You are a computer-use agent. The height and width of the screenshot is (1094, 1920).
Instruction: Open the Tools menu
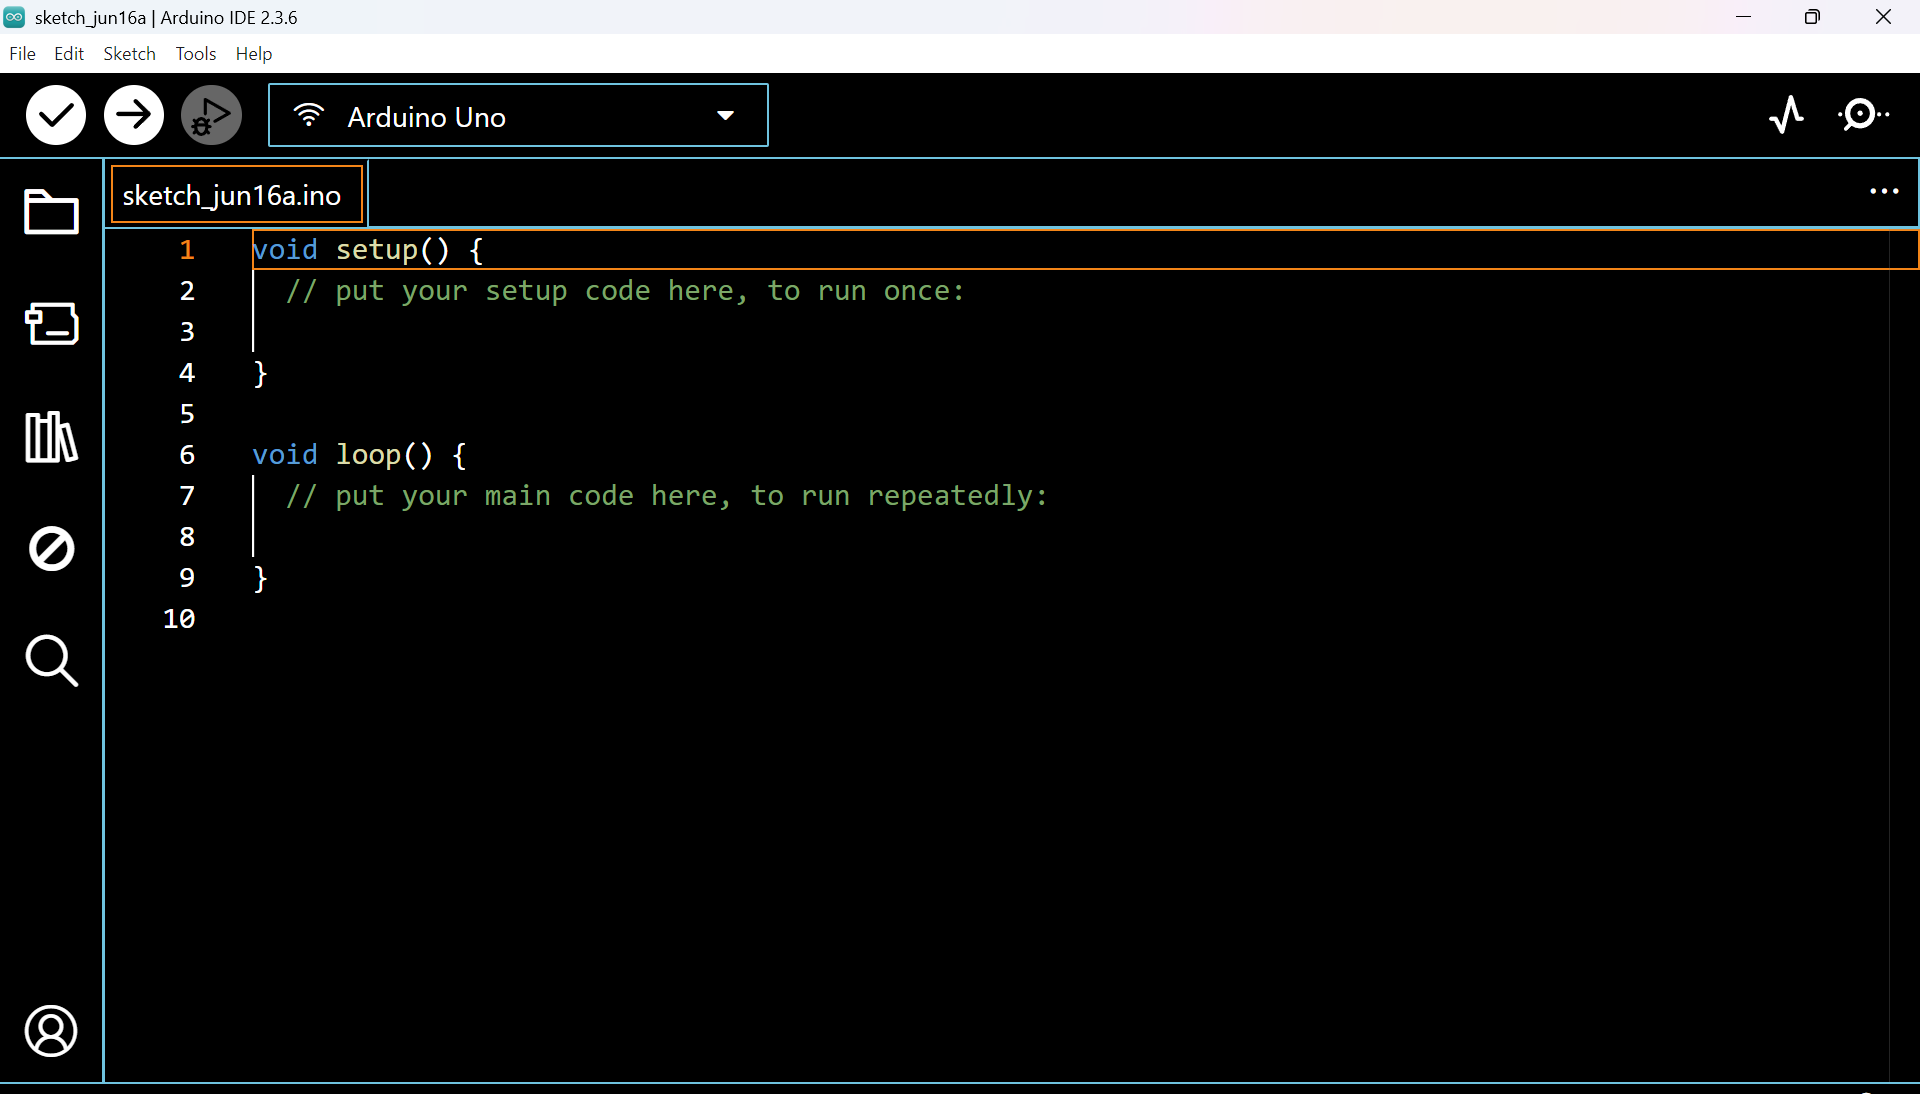196,54
